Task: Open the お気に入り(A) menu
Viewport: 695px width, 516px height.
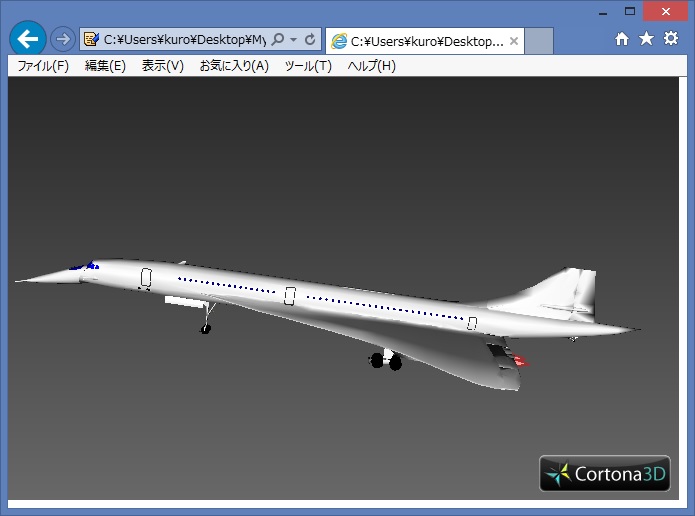Action: [234, 66]
